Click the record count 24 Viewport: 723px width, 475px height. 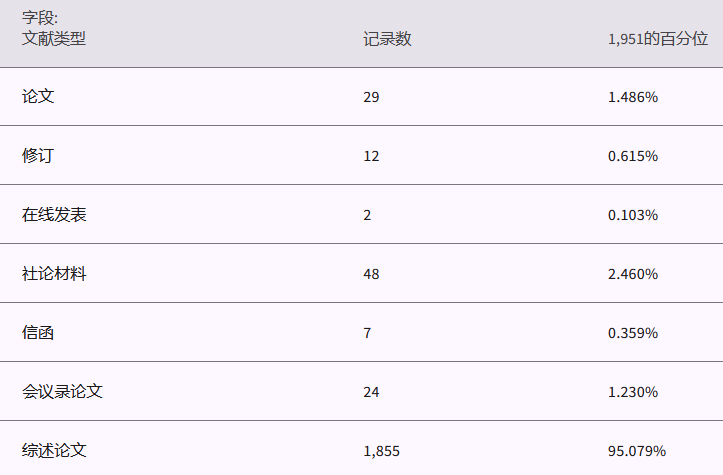pyautogui.click(x=371, y=392)
